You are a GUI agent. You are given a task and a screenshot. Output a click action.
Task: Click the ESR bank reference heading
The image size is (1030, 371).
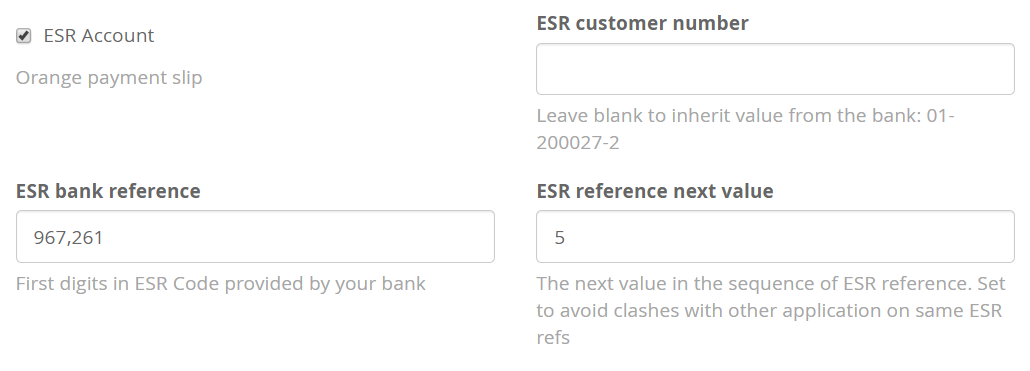click(108, 191)
